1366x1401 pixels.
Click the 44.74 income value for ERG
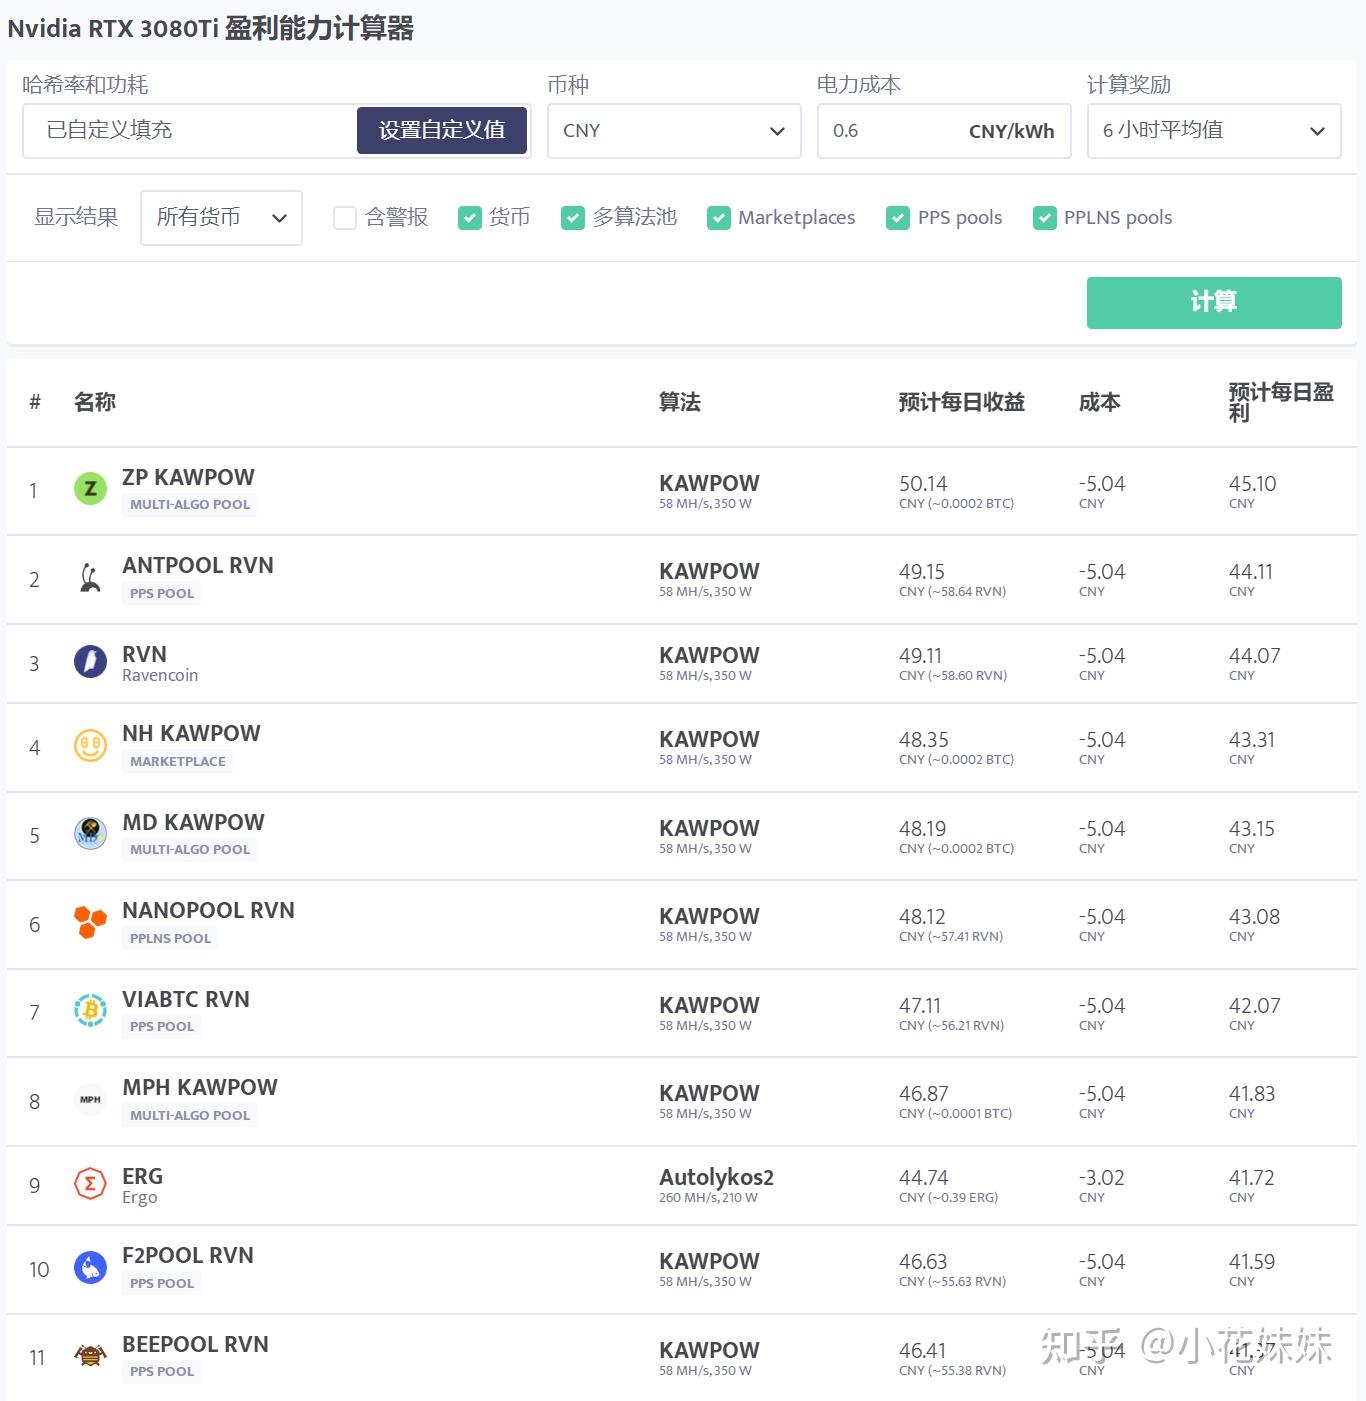(923, 1178)
